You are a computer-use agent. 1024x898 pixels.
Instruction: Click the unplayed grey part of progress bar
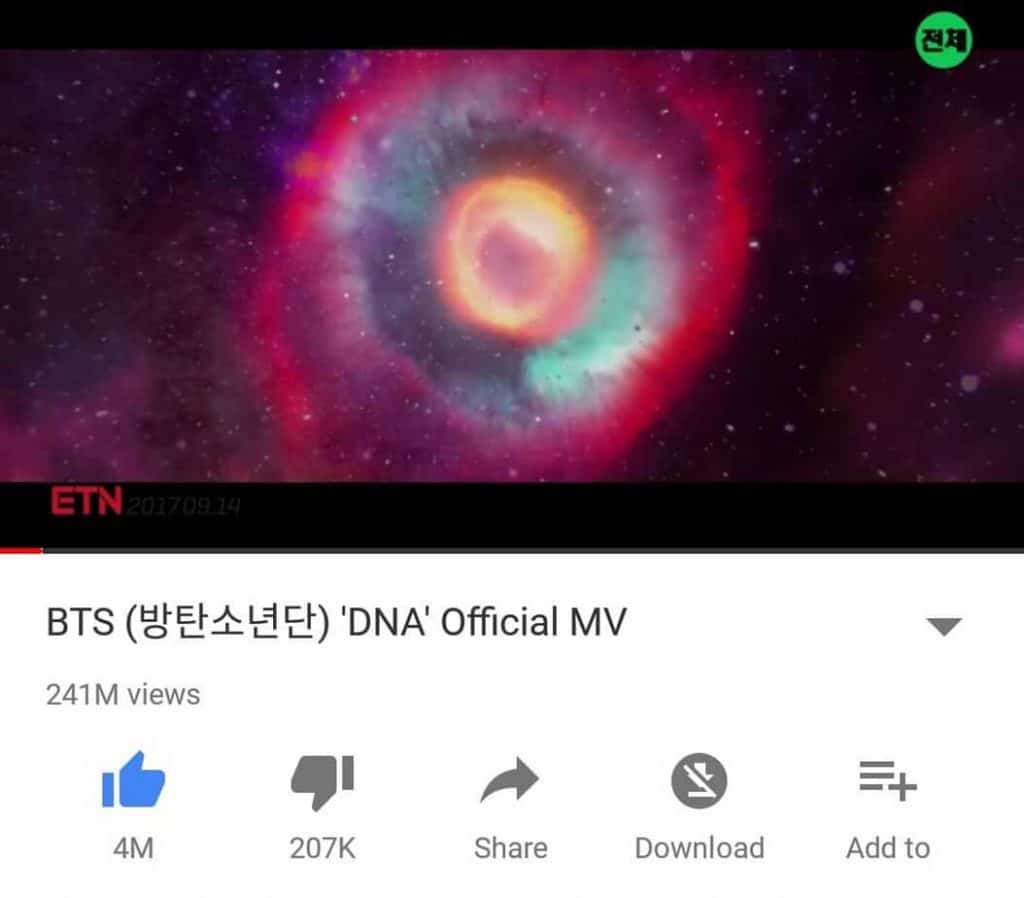pos(534,551)
